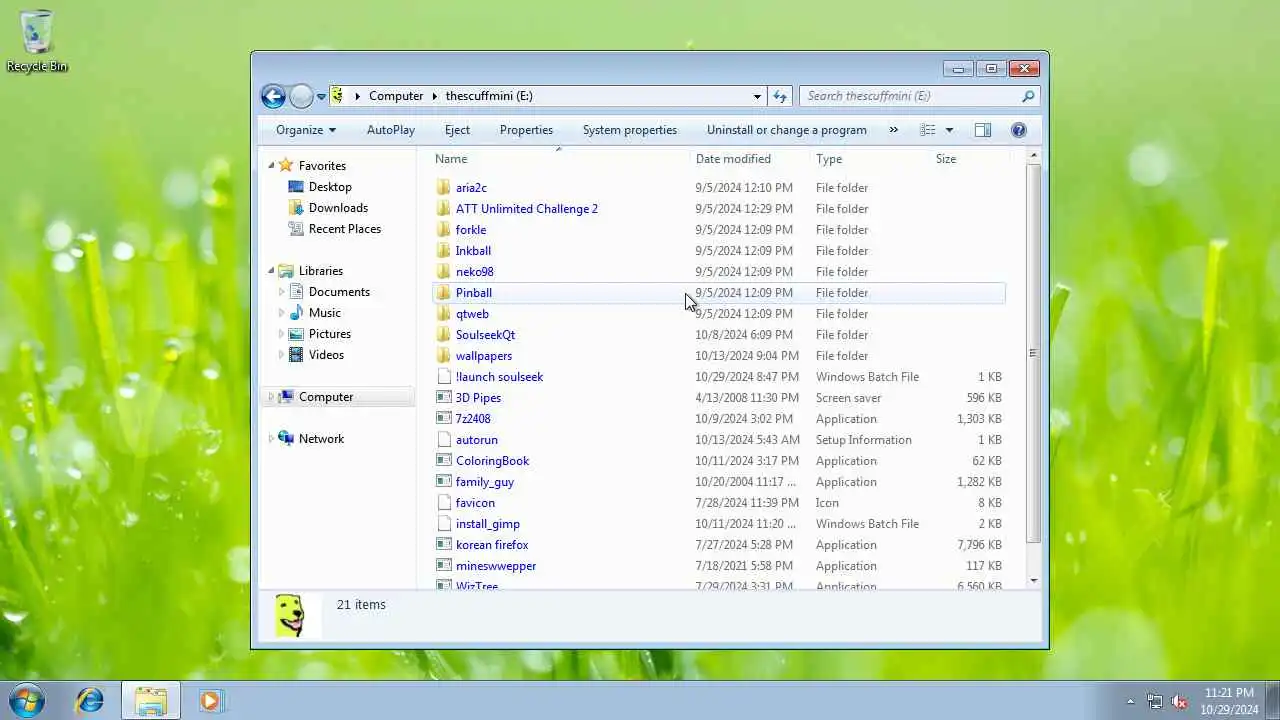This screenshot has height=720, width=1280.
Task: Select the 3D Pipes screen saver icon
Action: (x=444, y=398)
